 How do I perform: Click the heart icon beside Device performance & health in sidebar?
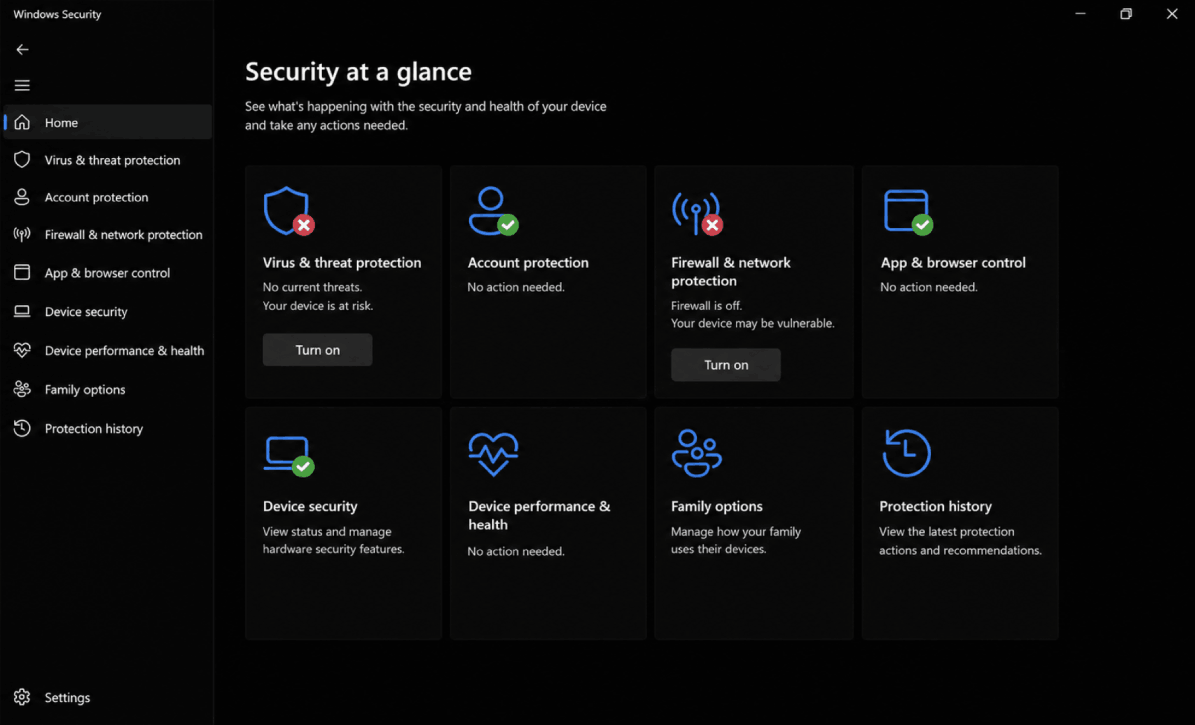tap(22, 350)
